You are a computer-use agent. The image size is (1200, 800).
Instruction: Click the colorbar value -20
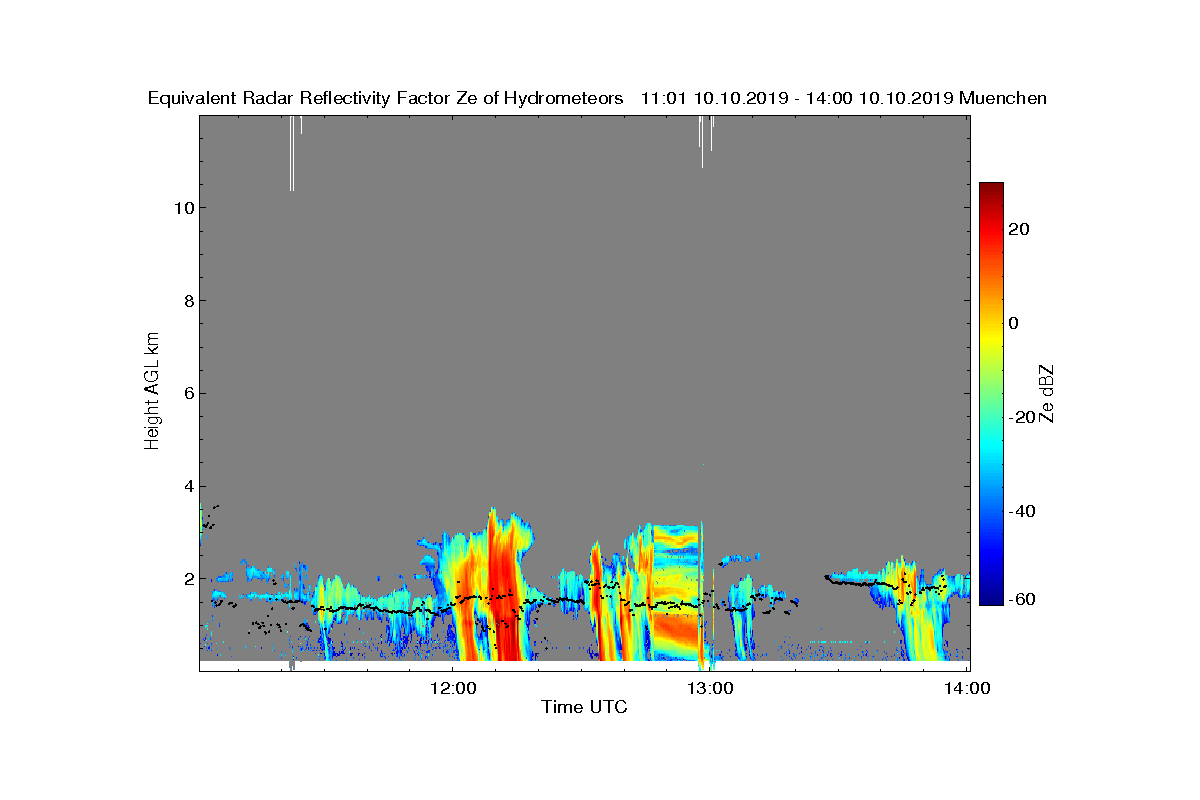(1021, 417)
